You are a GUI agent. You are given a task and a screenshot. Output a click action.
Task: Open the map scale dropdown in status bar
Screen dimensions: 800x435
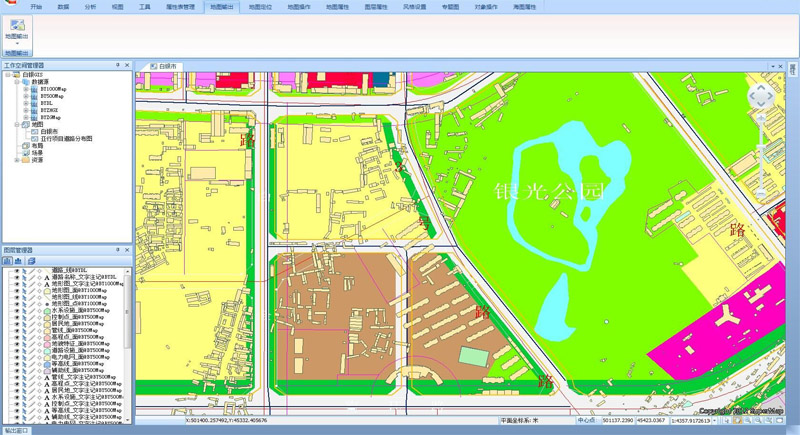pos(714,421)
